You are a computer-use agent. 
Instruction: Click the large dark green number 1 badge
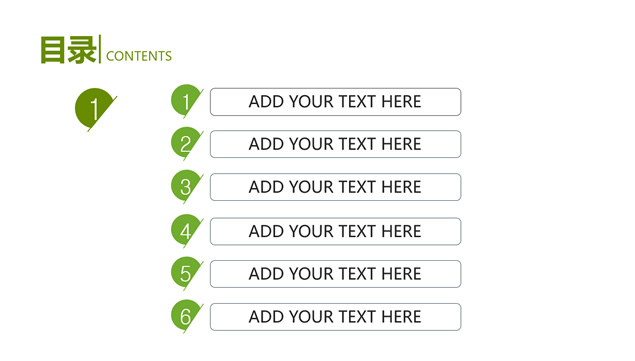tap(95, 109)
